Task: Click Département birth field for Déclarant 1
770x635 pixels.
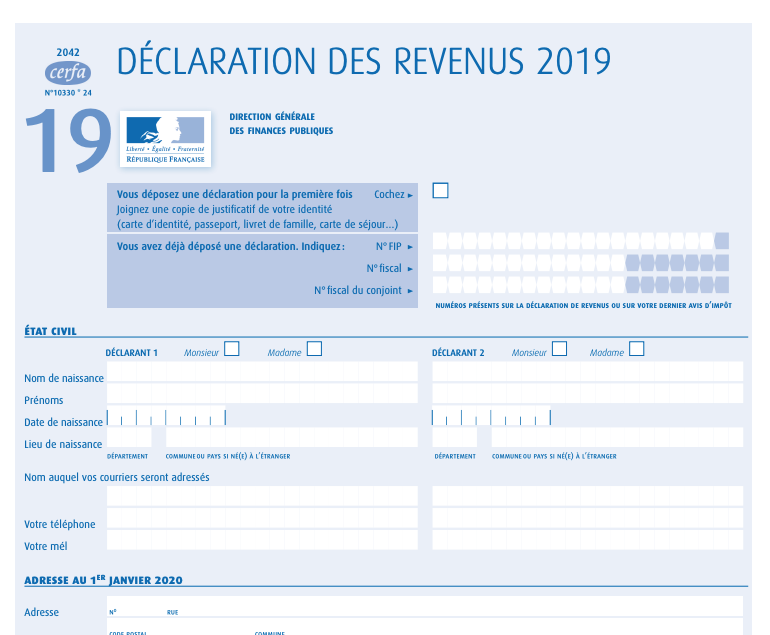Action: [x=129, y=437]
